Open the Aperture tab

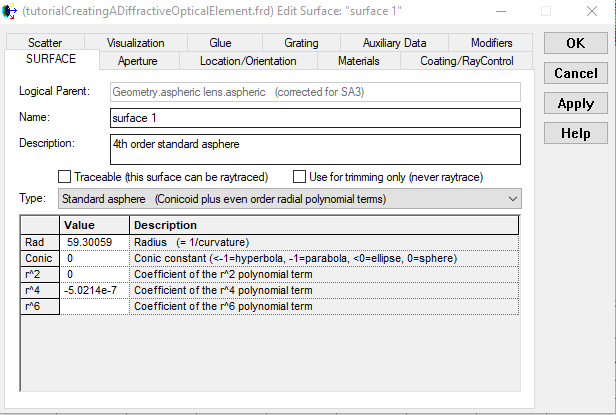pos(138,61)
